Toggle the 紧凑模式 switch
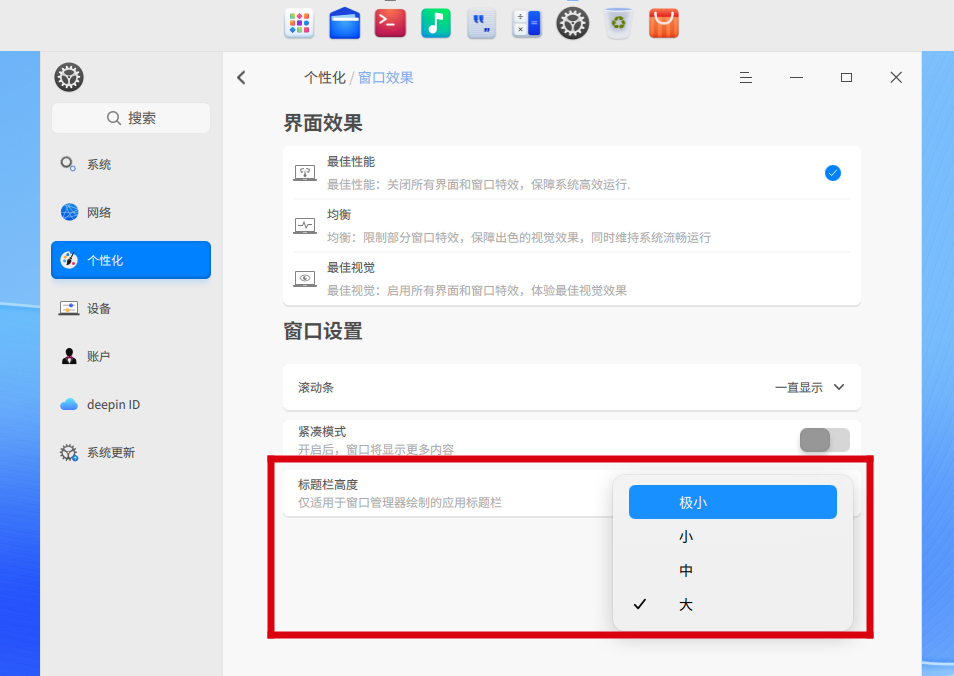Screen dimensions: 954x676 click(x=824, y=440)
